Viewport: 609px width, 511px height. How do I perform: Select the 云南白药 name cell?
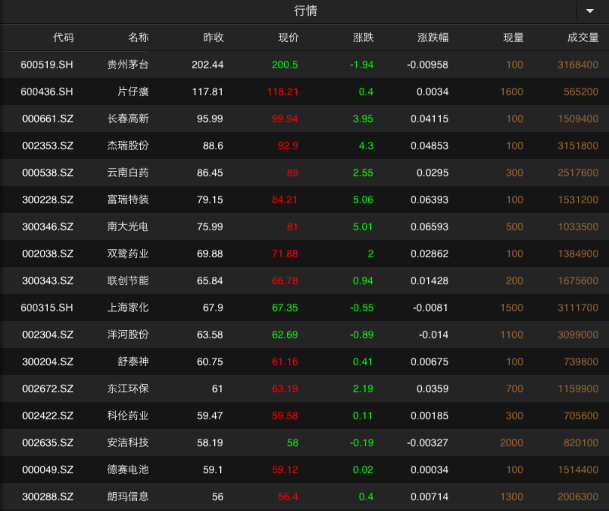[128, 172]
